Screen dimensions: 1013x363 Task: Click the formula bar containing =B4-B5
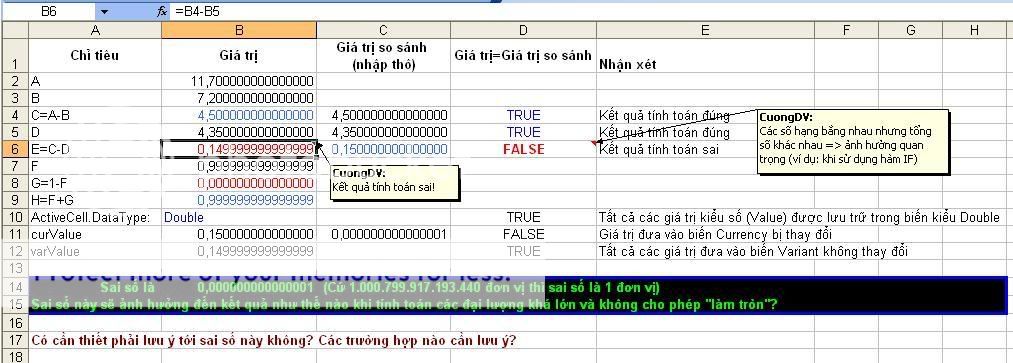(591, 11)
